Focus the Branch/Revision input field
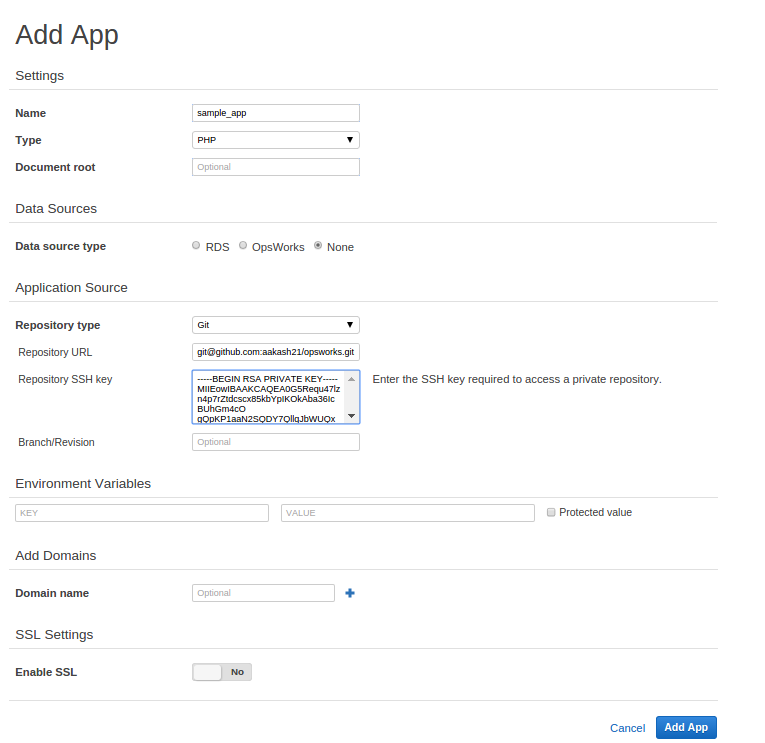 [275, 442]
